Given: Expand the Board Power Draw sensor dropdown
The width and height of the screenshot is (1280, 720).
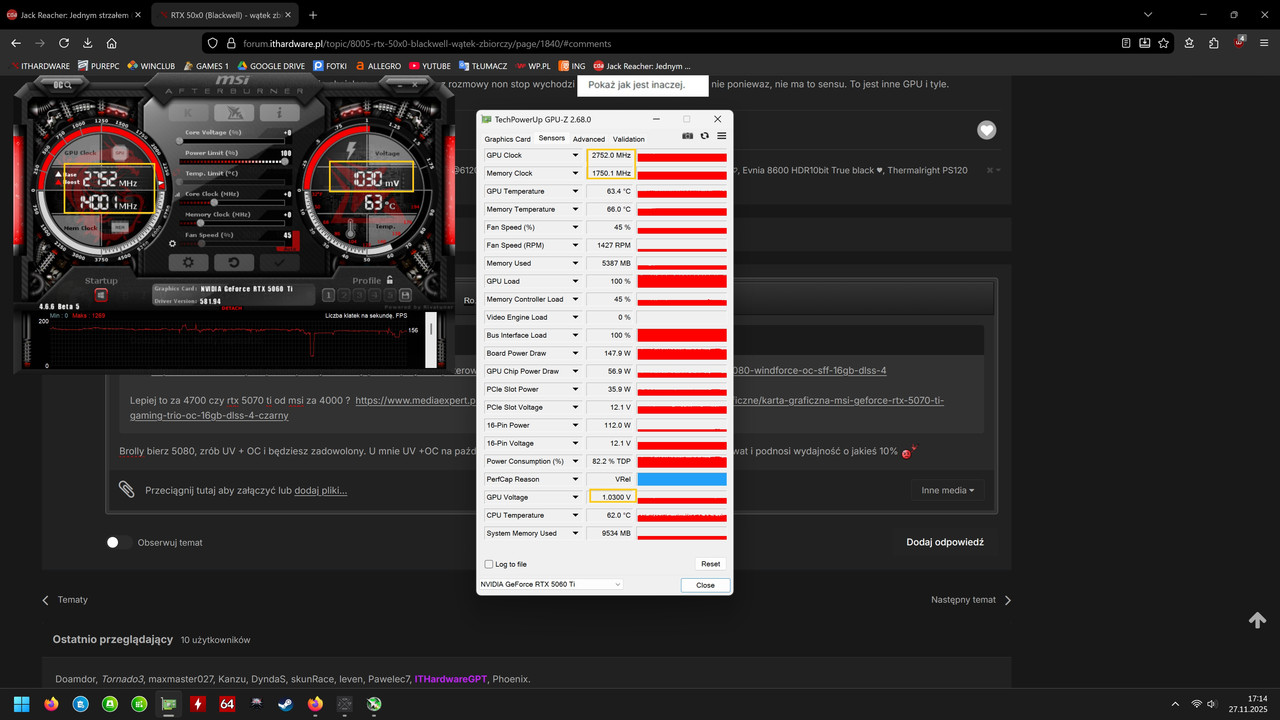Looking at the screenshot, I should click(575, 353).
